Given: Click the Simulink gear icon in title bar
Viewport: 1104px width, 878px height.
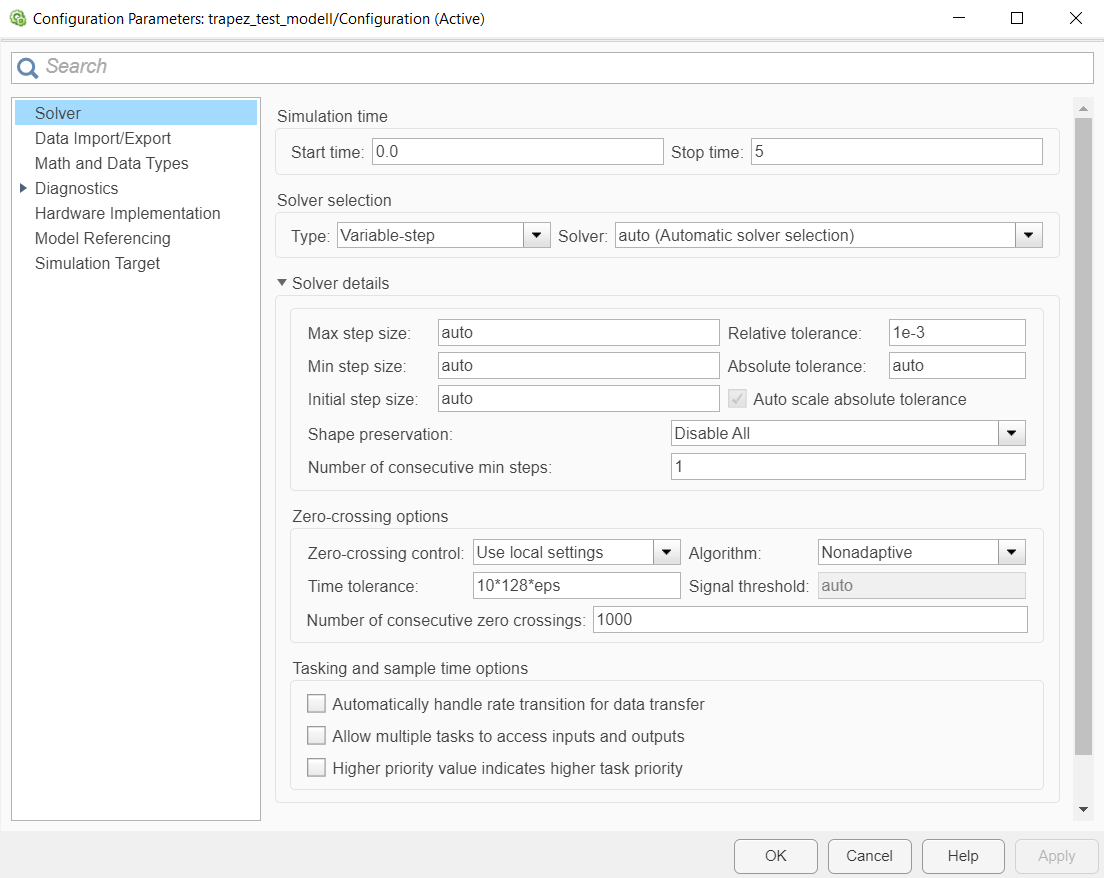Looking at the screenshot, I should click(x=17, y=18).
